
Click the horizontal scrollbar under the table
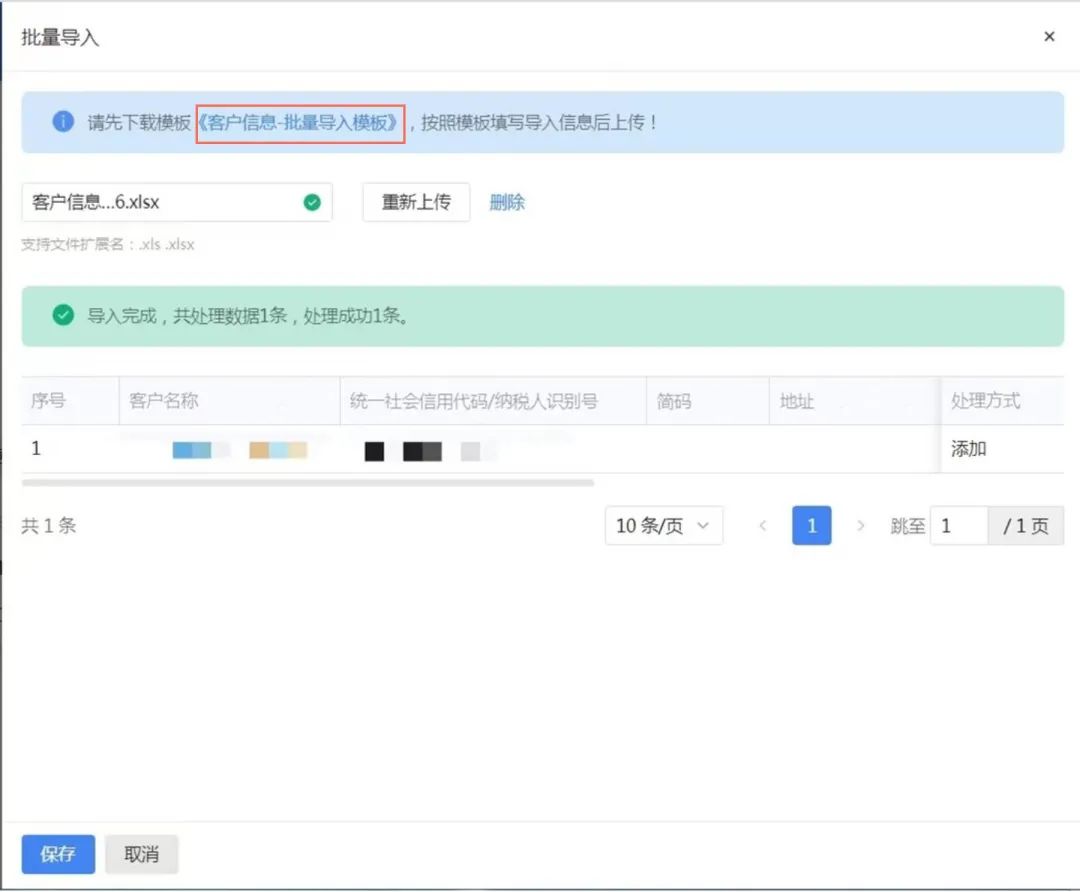point(307,482)
